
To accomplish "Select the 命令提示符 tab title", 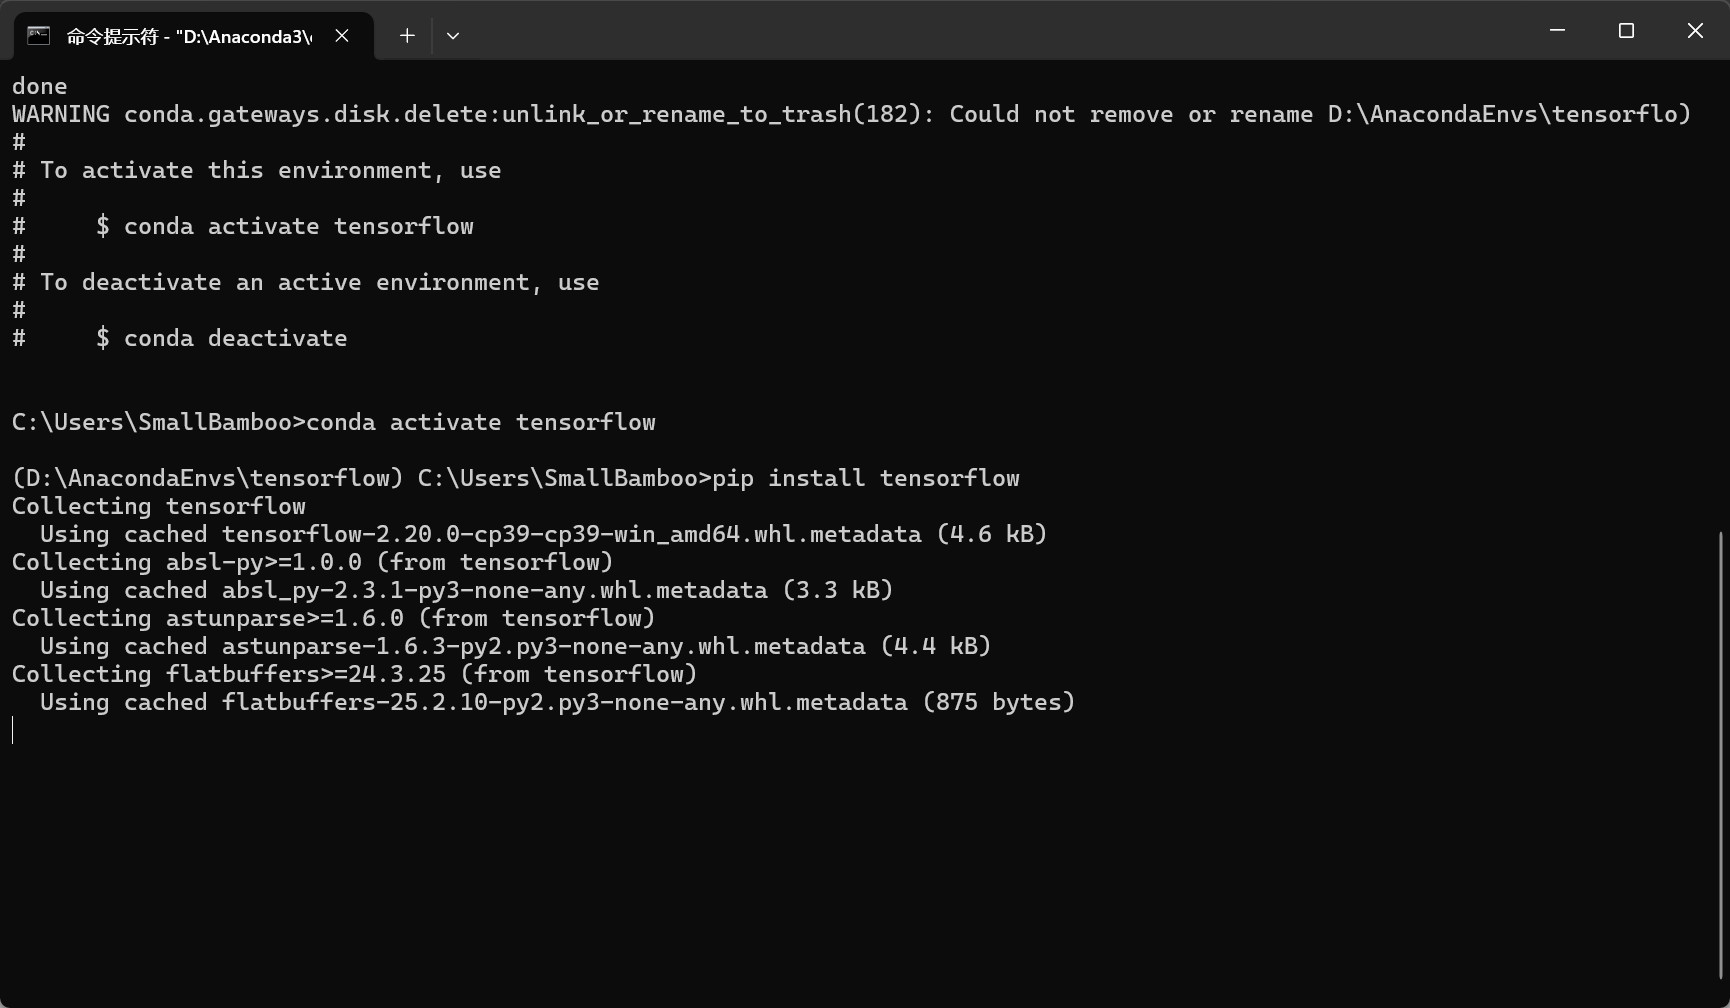I will [x=189, y=36].
